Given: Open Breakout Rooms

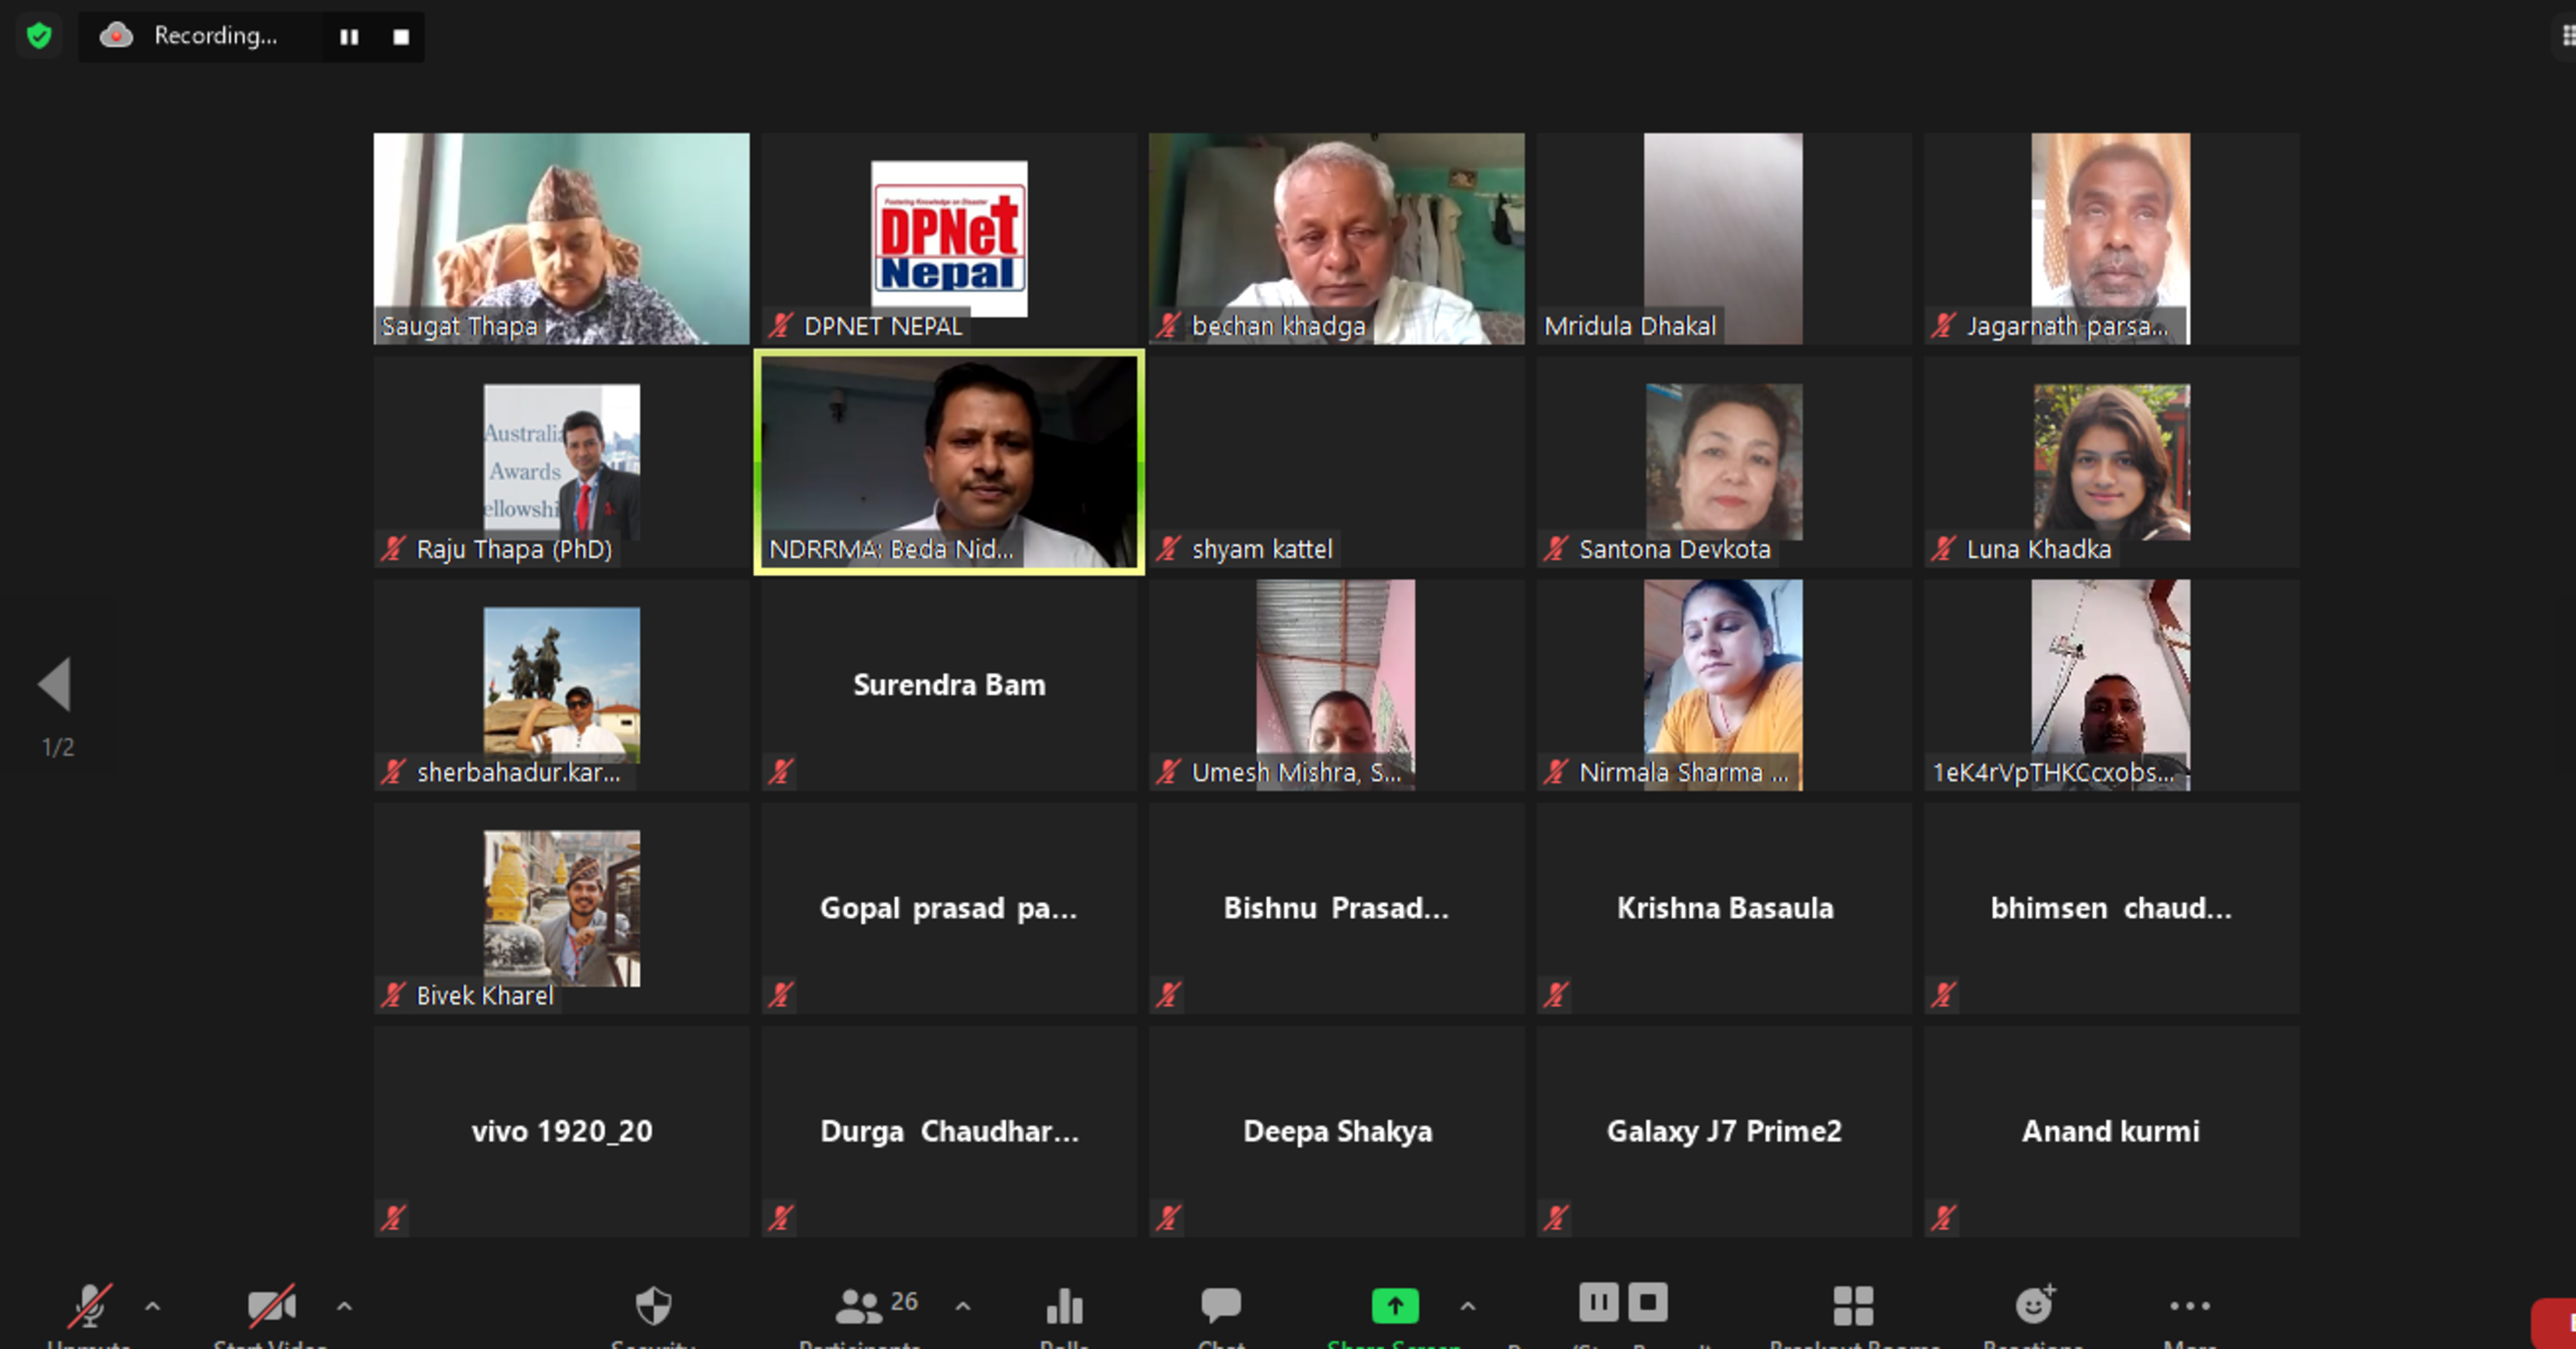Looking at the screenshot, I should click(1853, 1306).
